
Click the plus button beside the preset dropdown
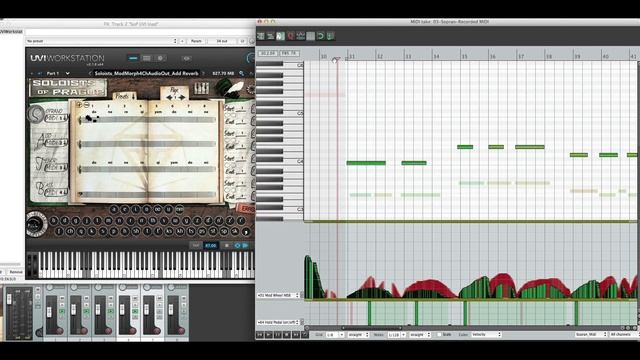182,41
